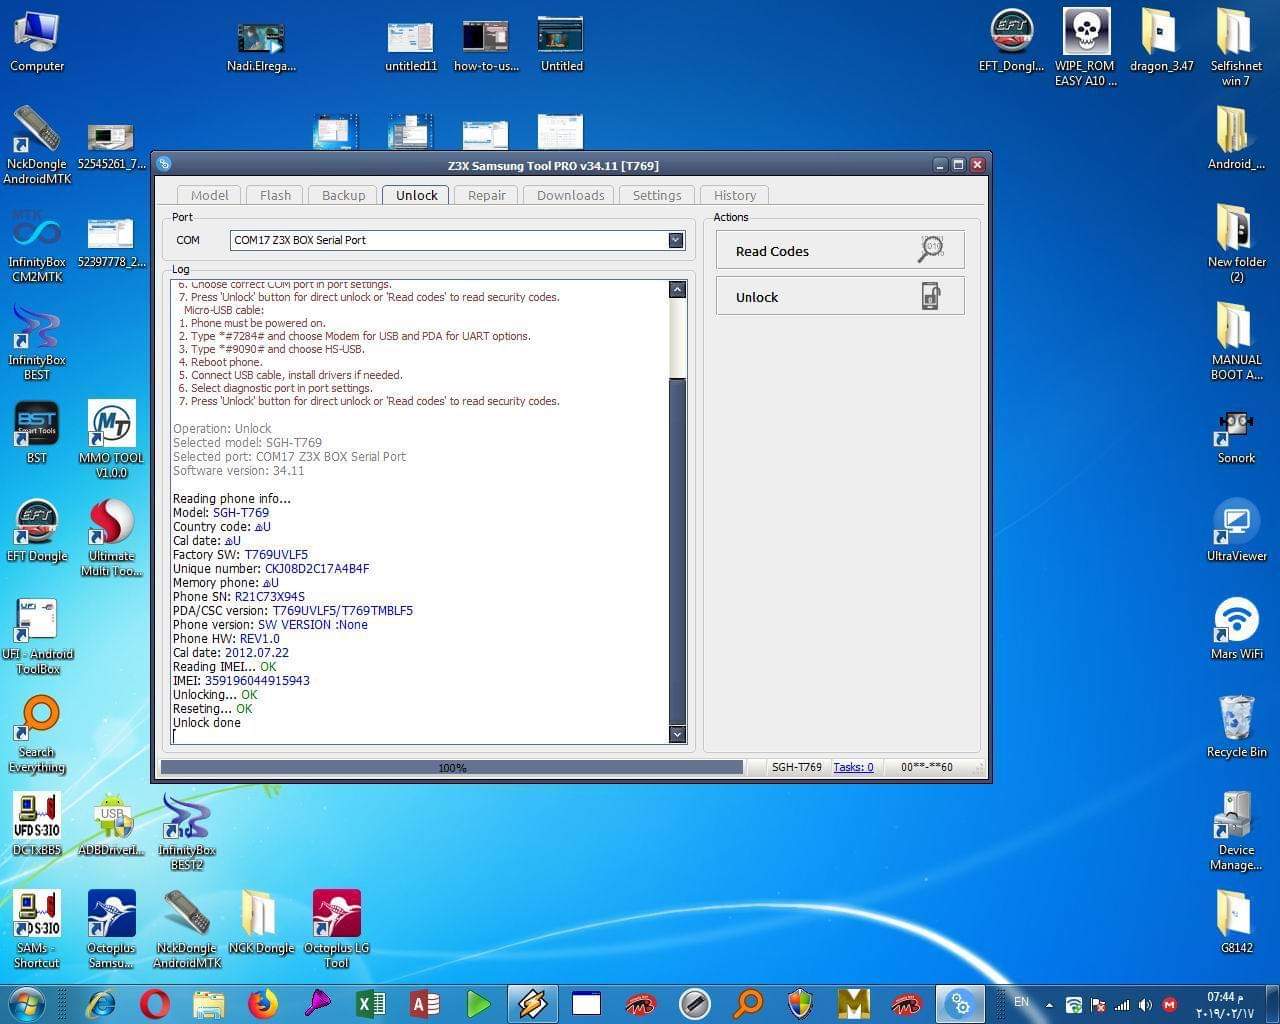Open the untitled11 image thumbnail
Image resolution: width=1280 pixels, height=1024 pixels.
point(411,44)
